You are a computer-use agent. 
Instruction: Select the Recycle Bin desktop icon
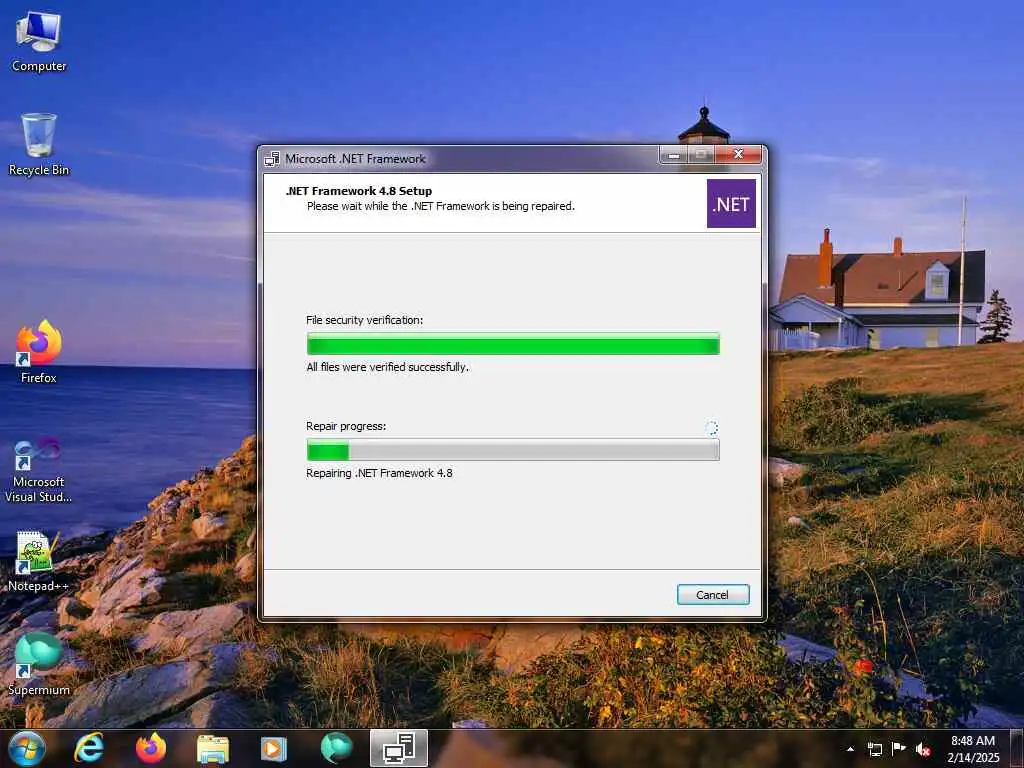pos(39,145)
